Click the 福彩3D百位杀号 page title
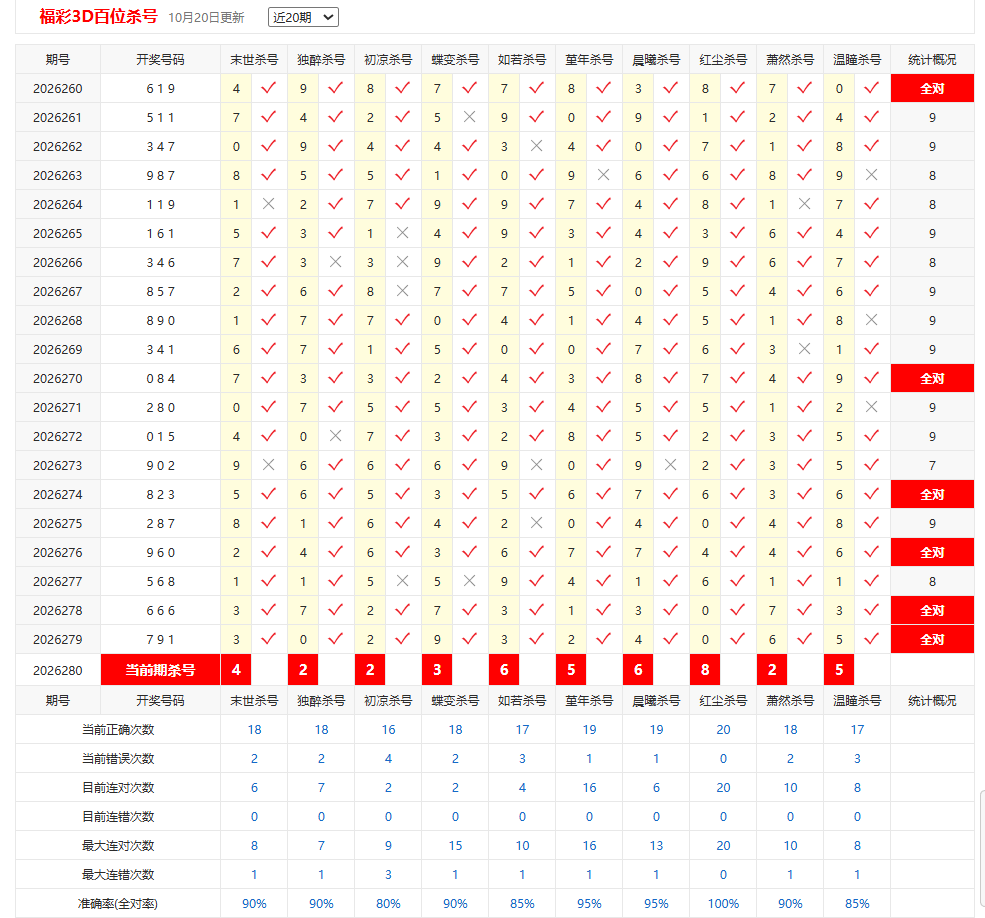Viewport: 985px width, 918px height. pyautogui.click(x=98, y=16)
